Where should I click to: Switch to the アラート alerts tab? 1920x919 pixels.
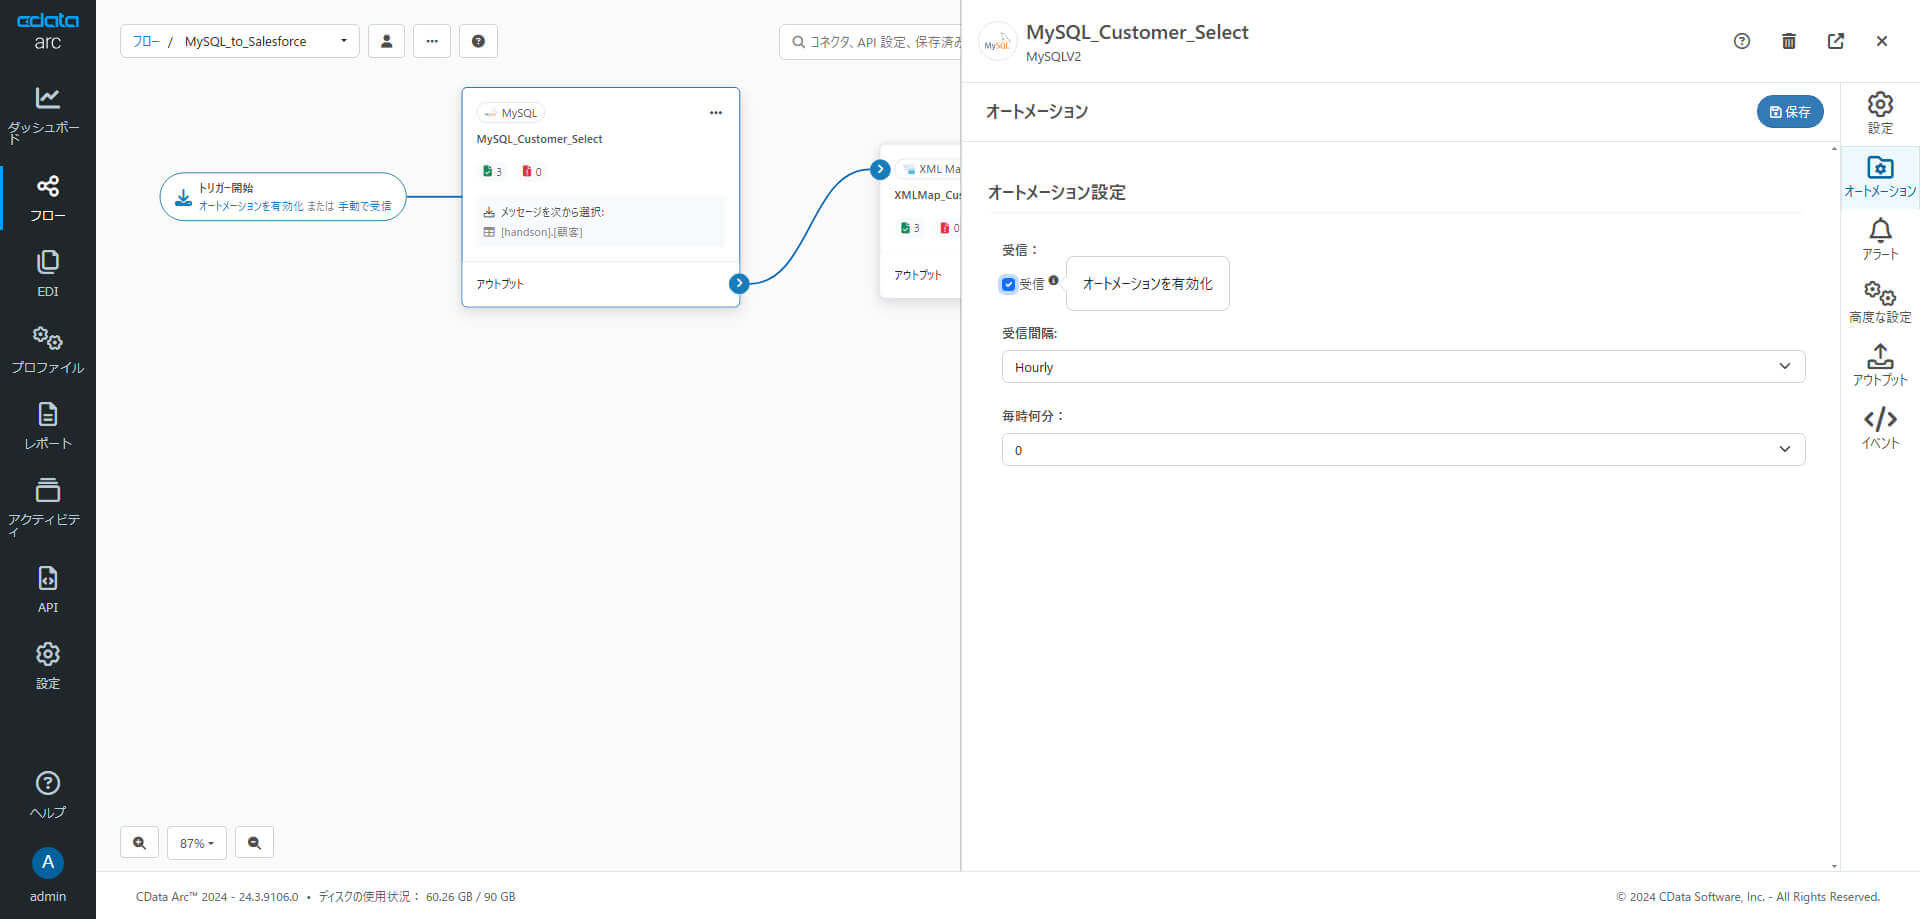1880,240
